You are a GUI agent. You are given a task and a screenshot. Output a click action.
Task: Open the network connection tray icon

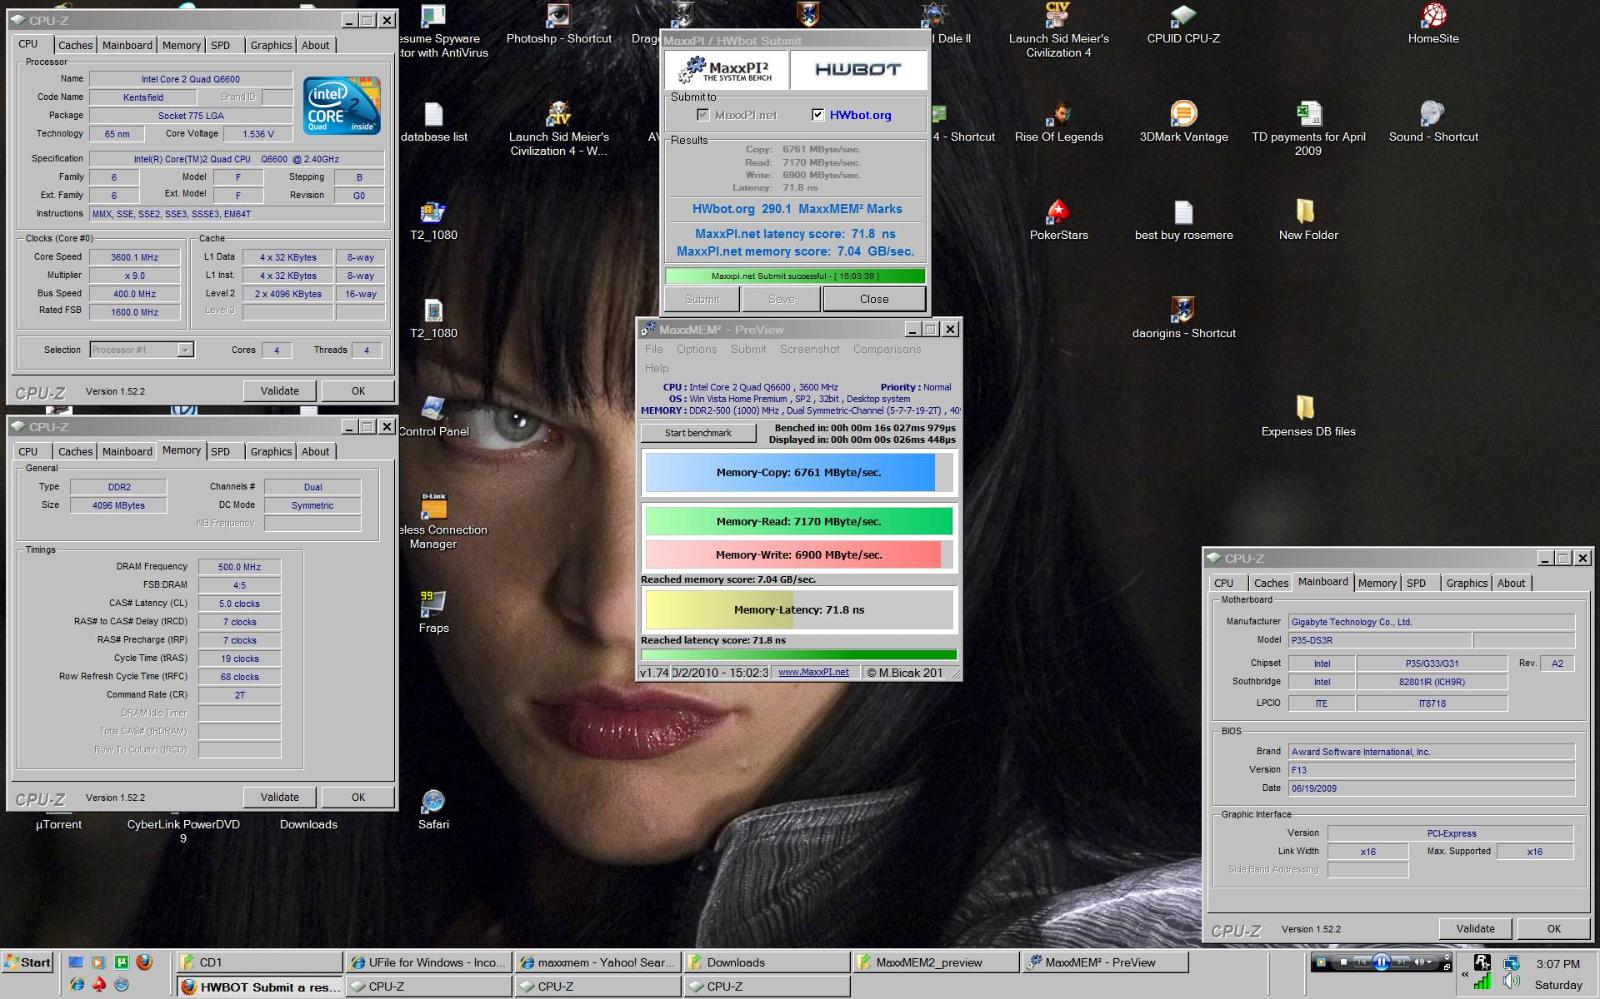coord(1511,963)
